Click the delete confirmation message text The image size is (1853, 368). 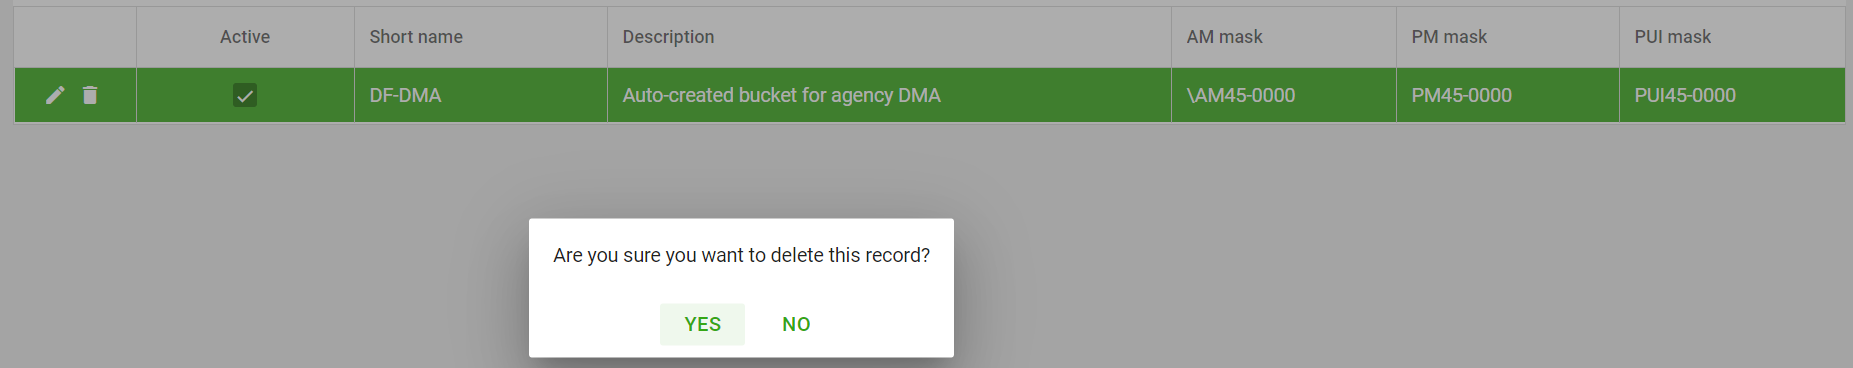click(741, 255)
